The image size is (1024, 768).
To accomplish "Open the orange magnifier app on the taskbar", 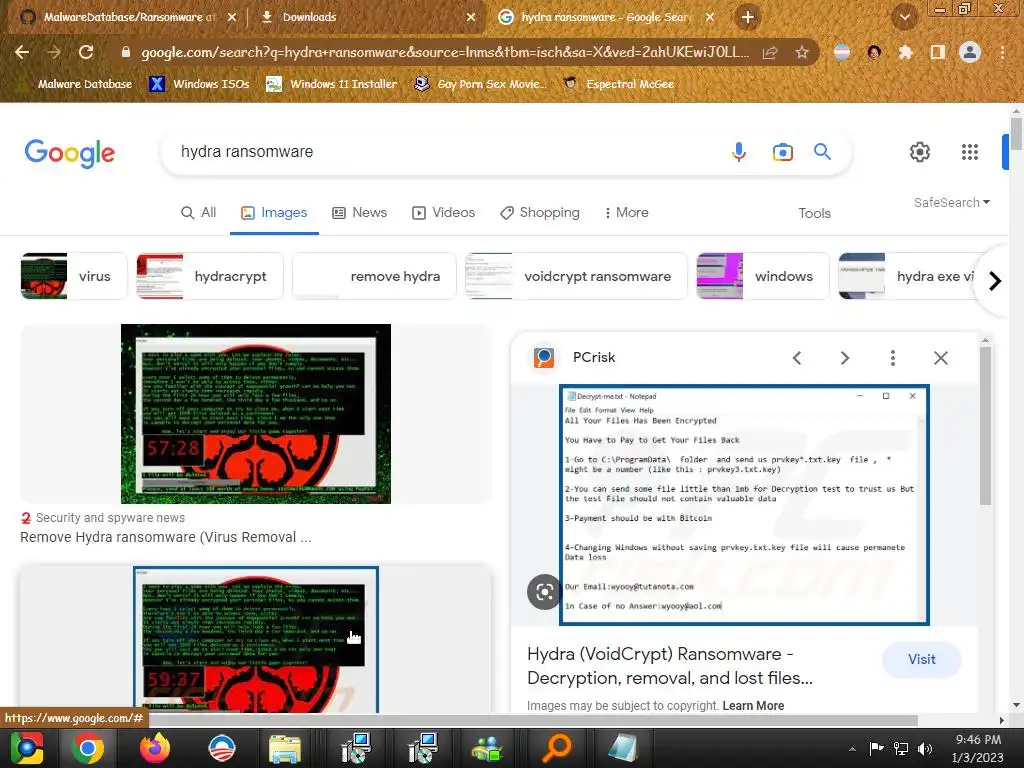I will pyautogui.click(x=557, y=748).
